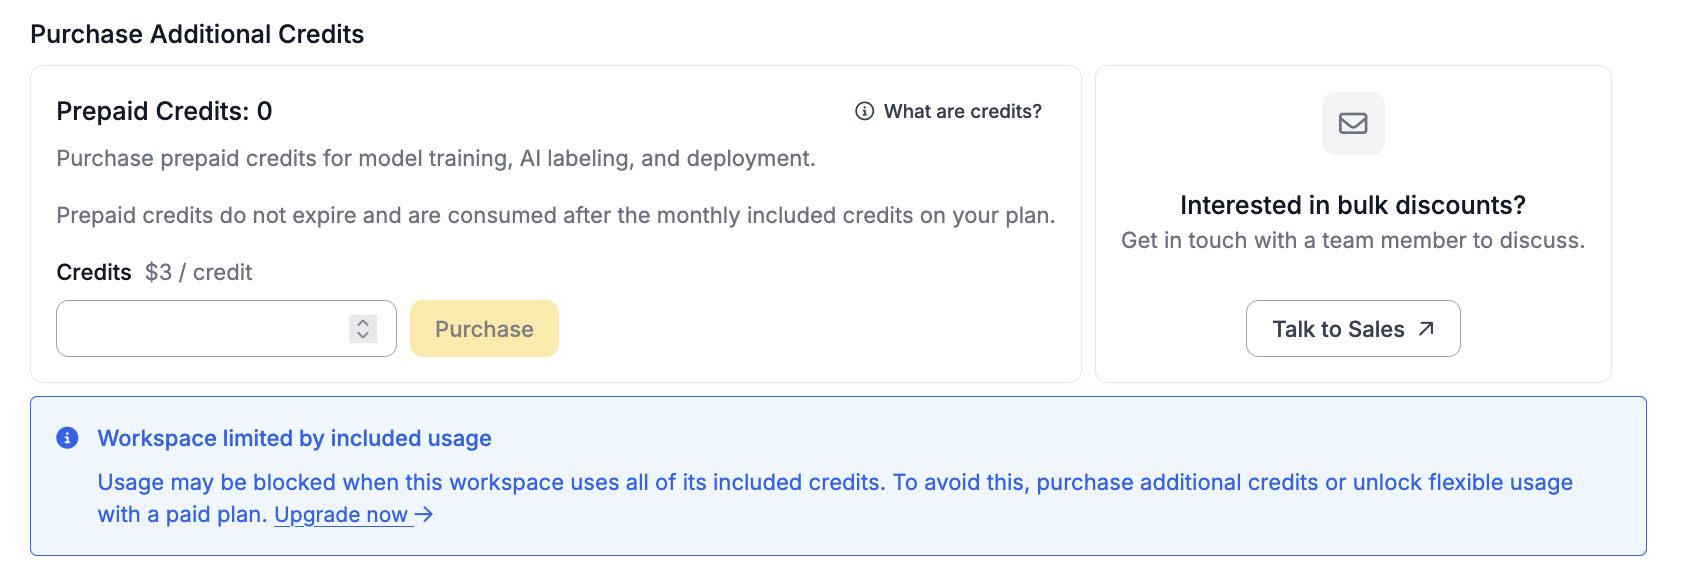Viewport: 1694px width, 576px height.
Task: Open the What are credits? help link
Action: point(962,111)
